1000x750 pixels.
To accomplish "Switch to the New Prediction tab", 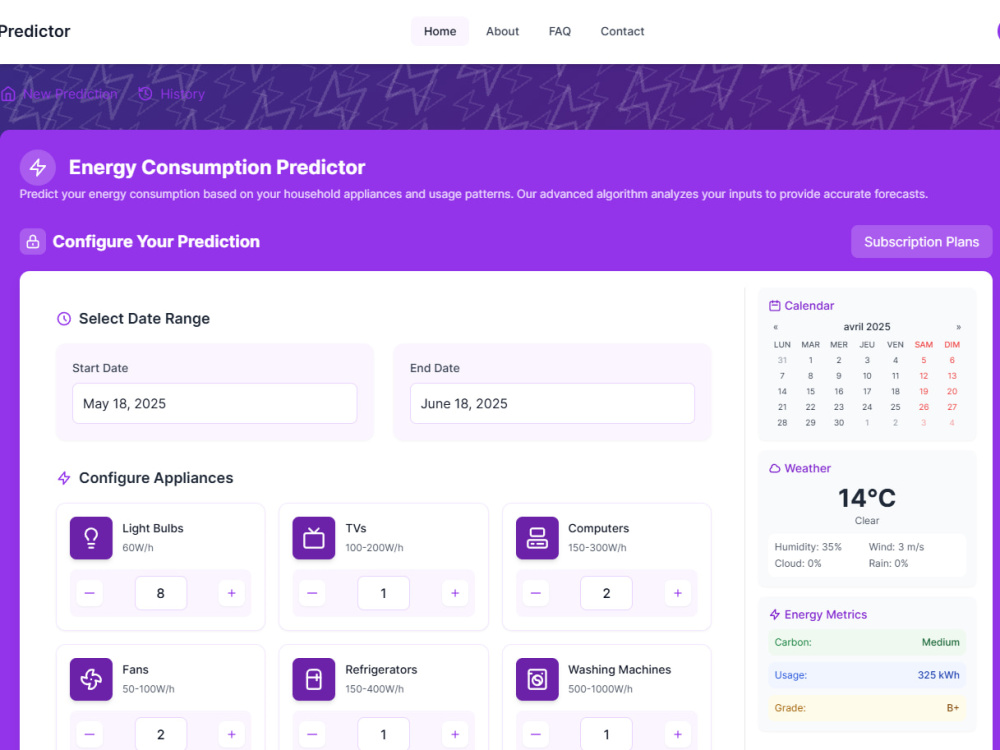I will click(x=59, y=94).
